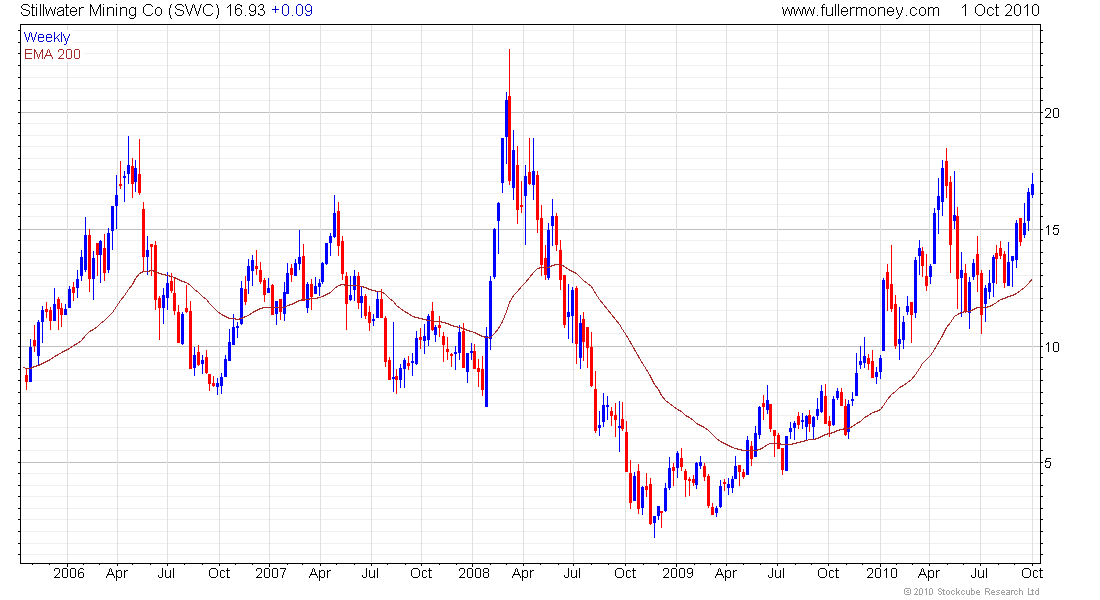Click the 2006 year axis label
Image resolution: width=1100 pixels, height=600 pixels.
68,573
